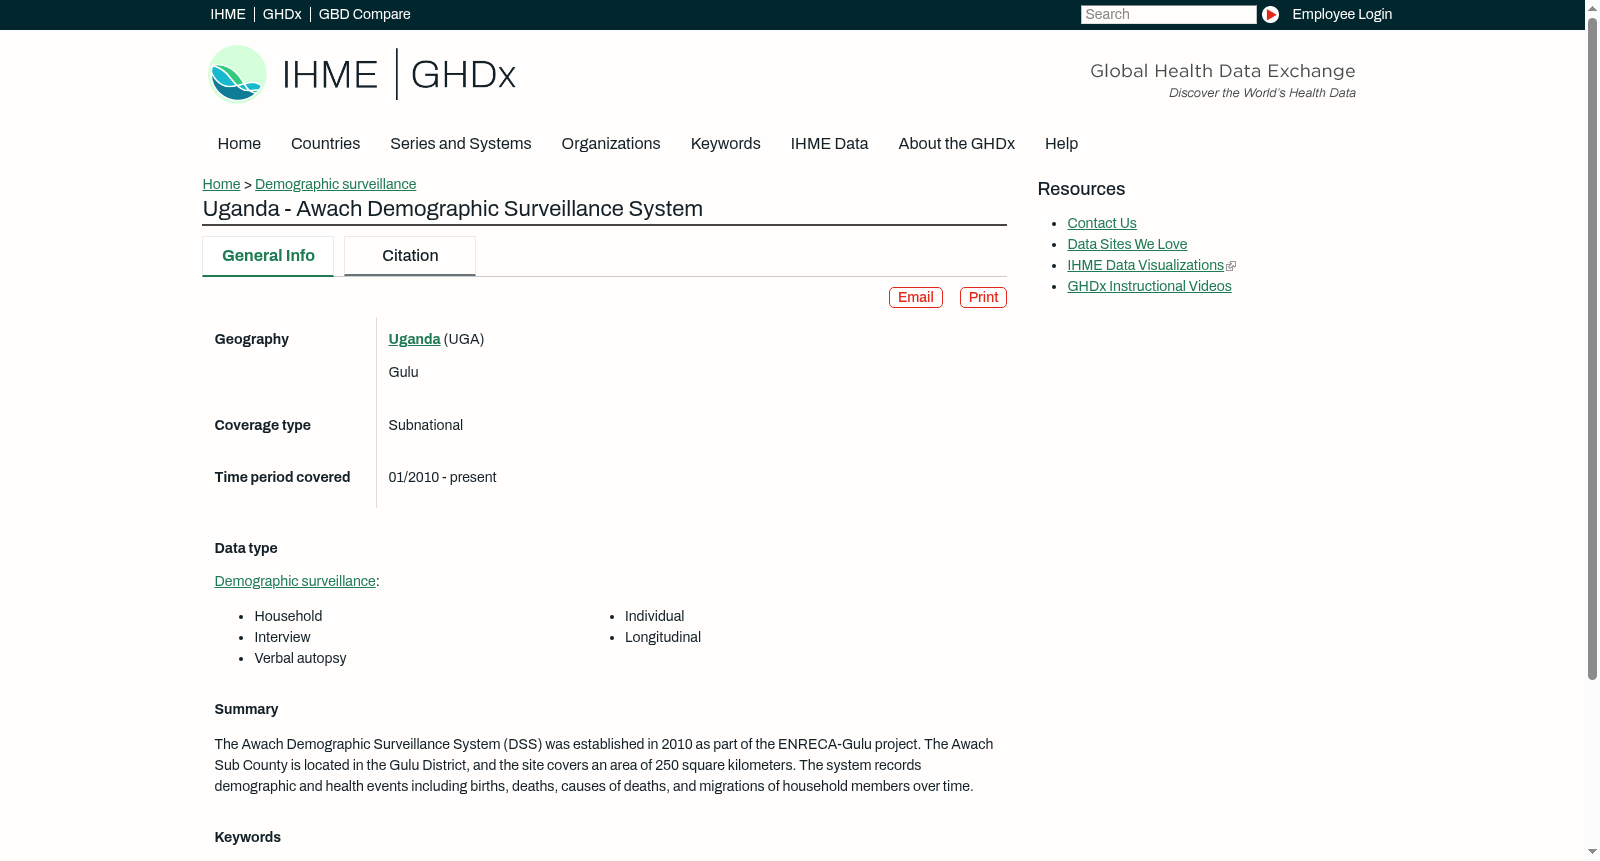Open the About the GHDx menu
The height and width of the screenshot is (861, 1600).
coord(956,144)
